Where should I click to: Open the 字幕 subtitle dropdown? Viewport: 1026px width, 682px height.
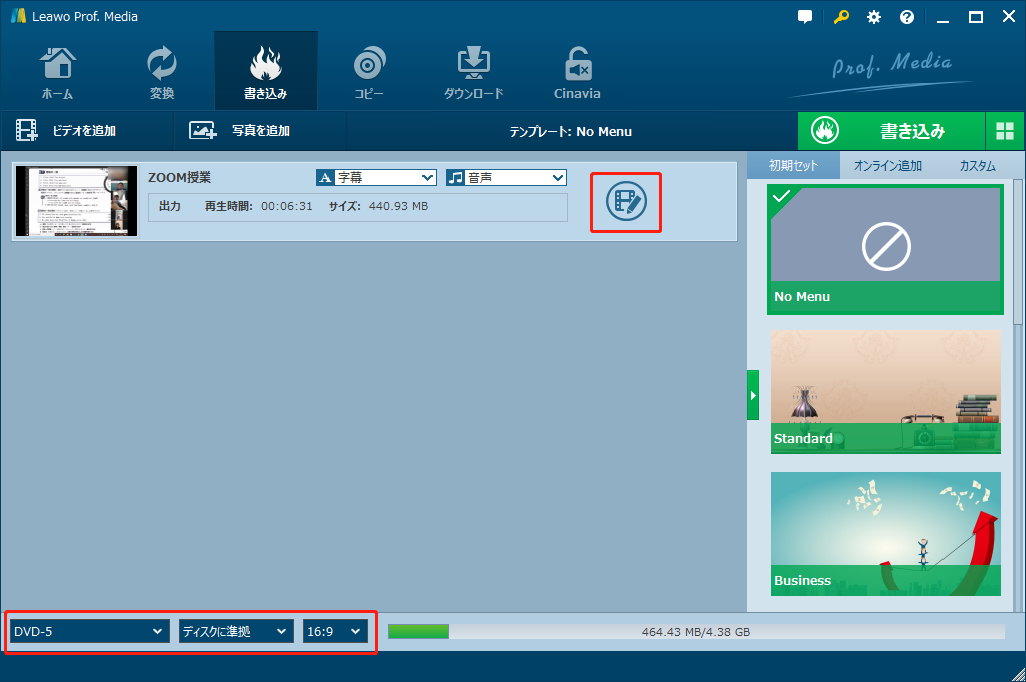pyautogui.click(x=376, y=177)
